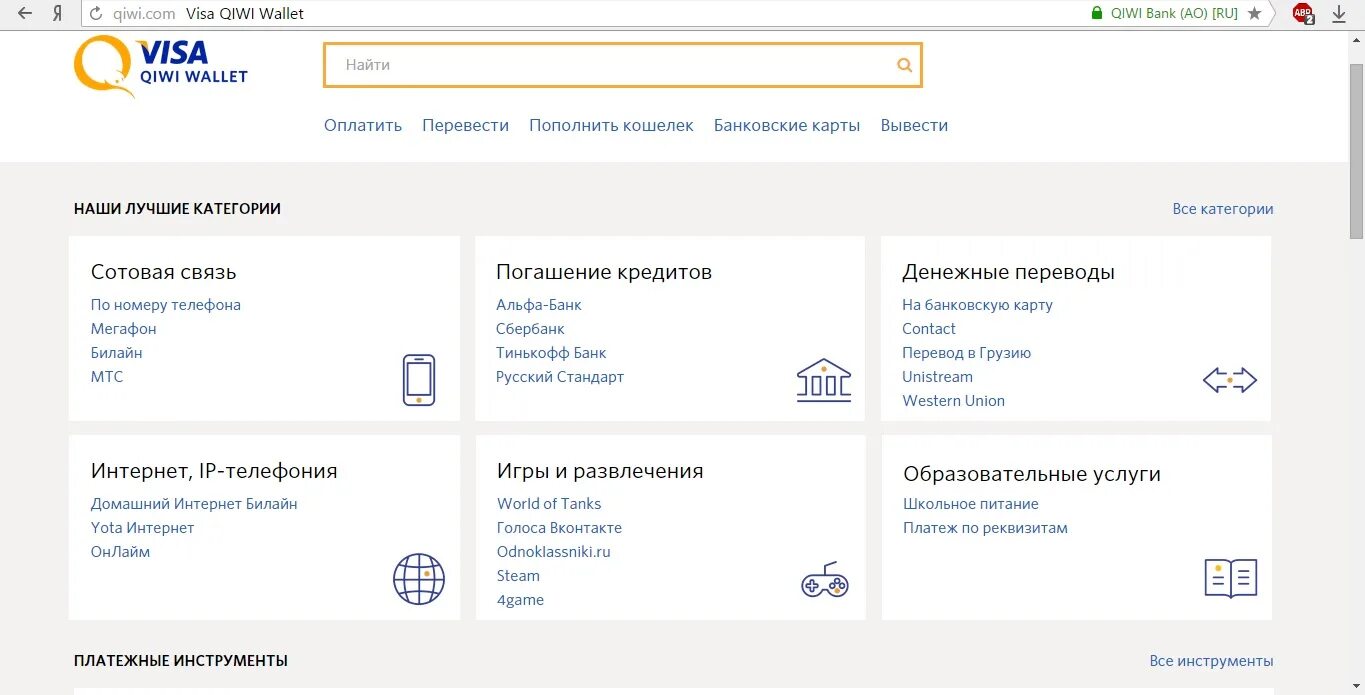Open the Перевести menu item
This screenshot has width=1365, height=695.
(465, 125)
